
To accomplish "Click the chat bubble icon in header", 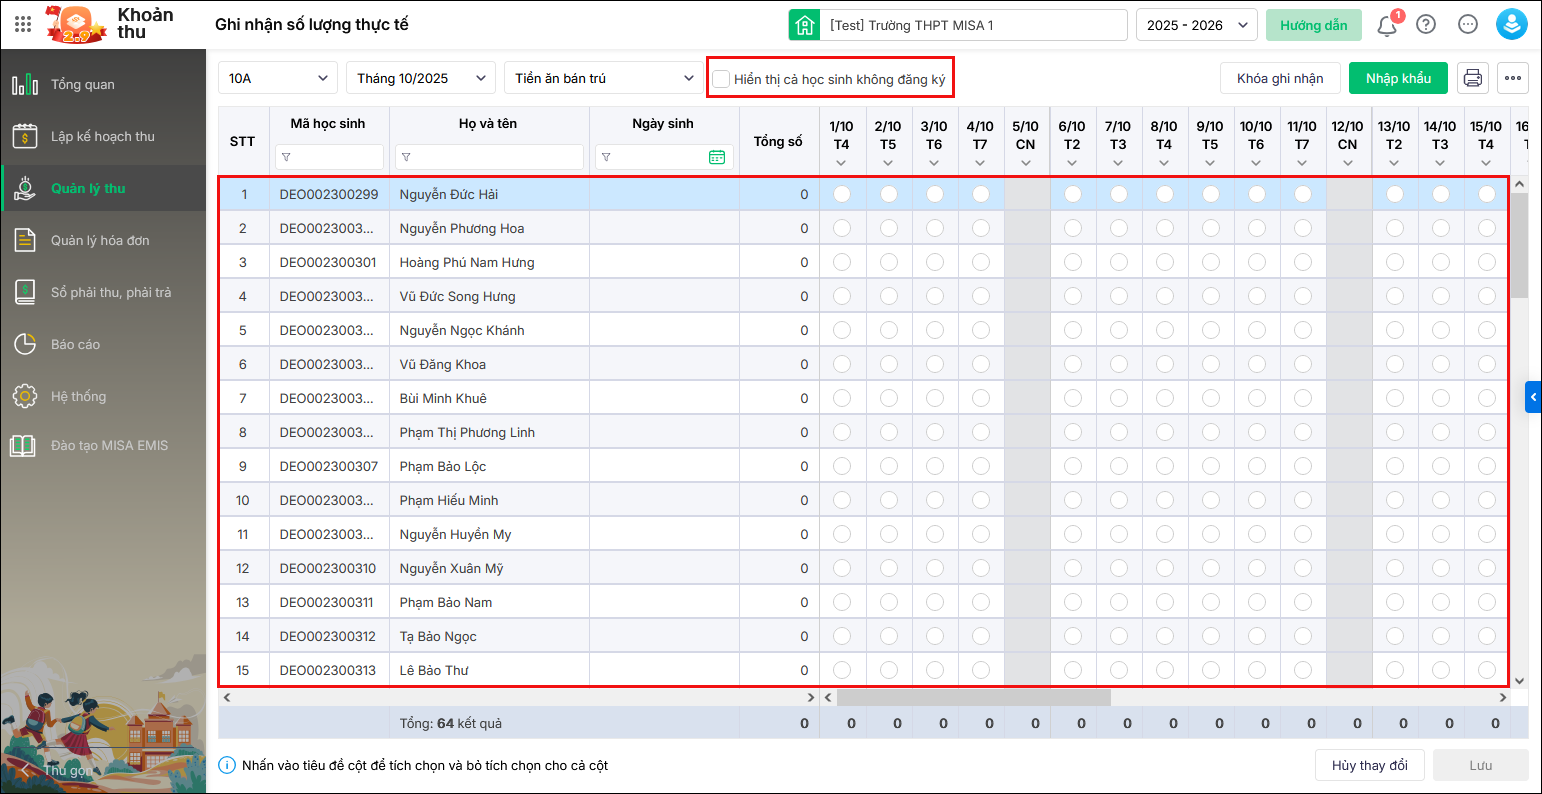I will click(x=1468, y=25).
